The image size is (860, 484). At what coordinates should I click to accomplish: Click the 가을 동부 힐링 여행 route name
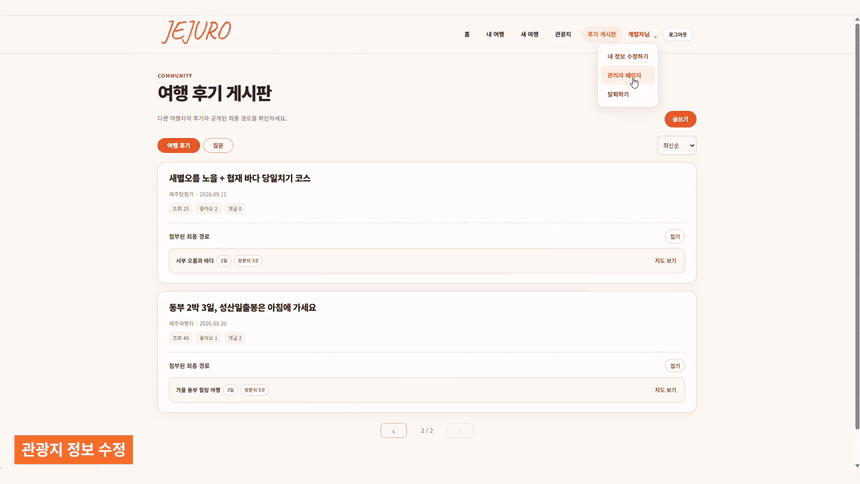[198, 390]
